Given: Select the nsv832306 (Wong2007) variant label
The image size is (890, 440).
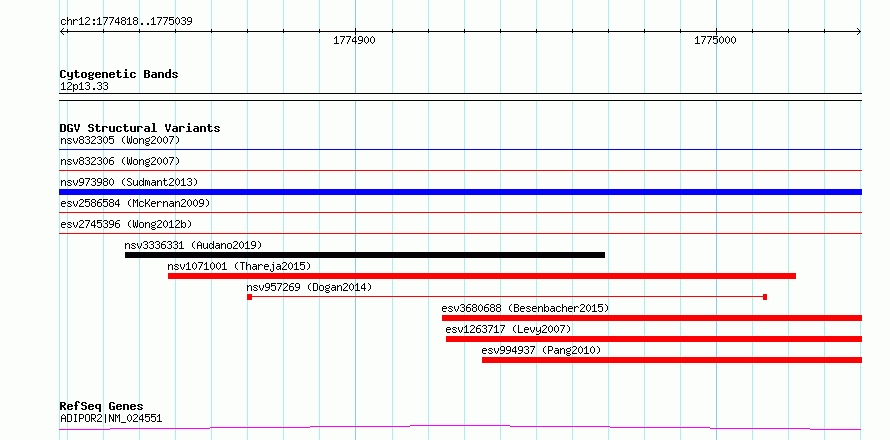Looking at the screenshot, I should pos(120,161).
